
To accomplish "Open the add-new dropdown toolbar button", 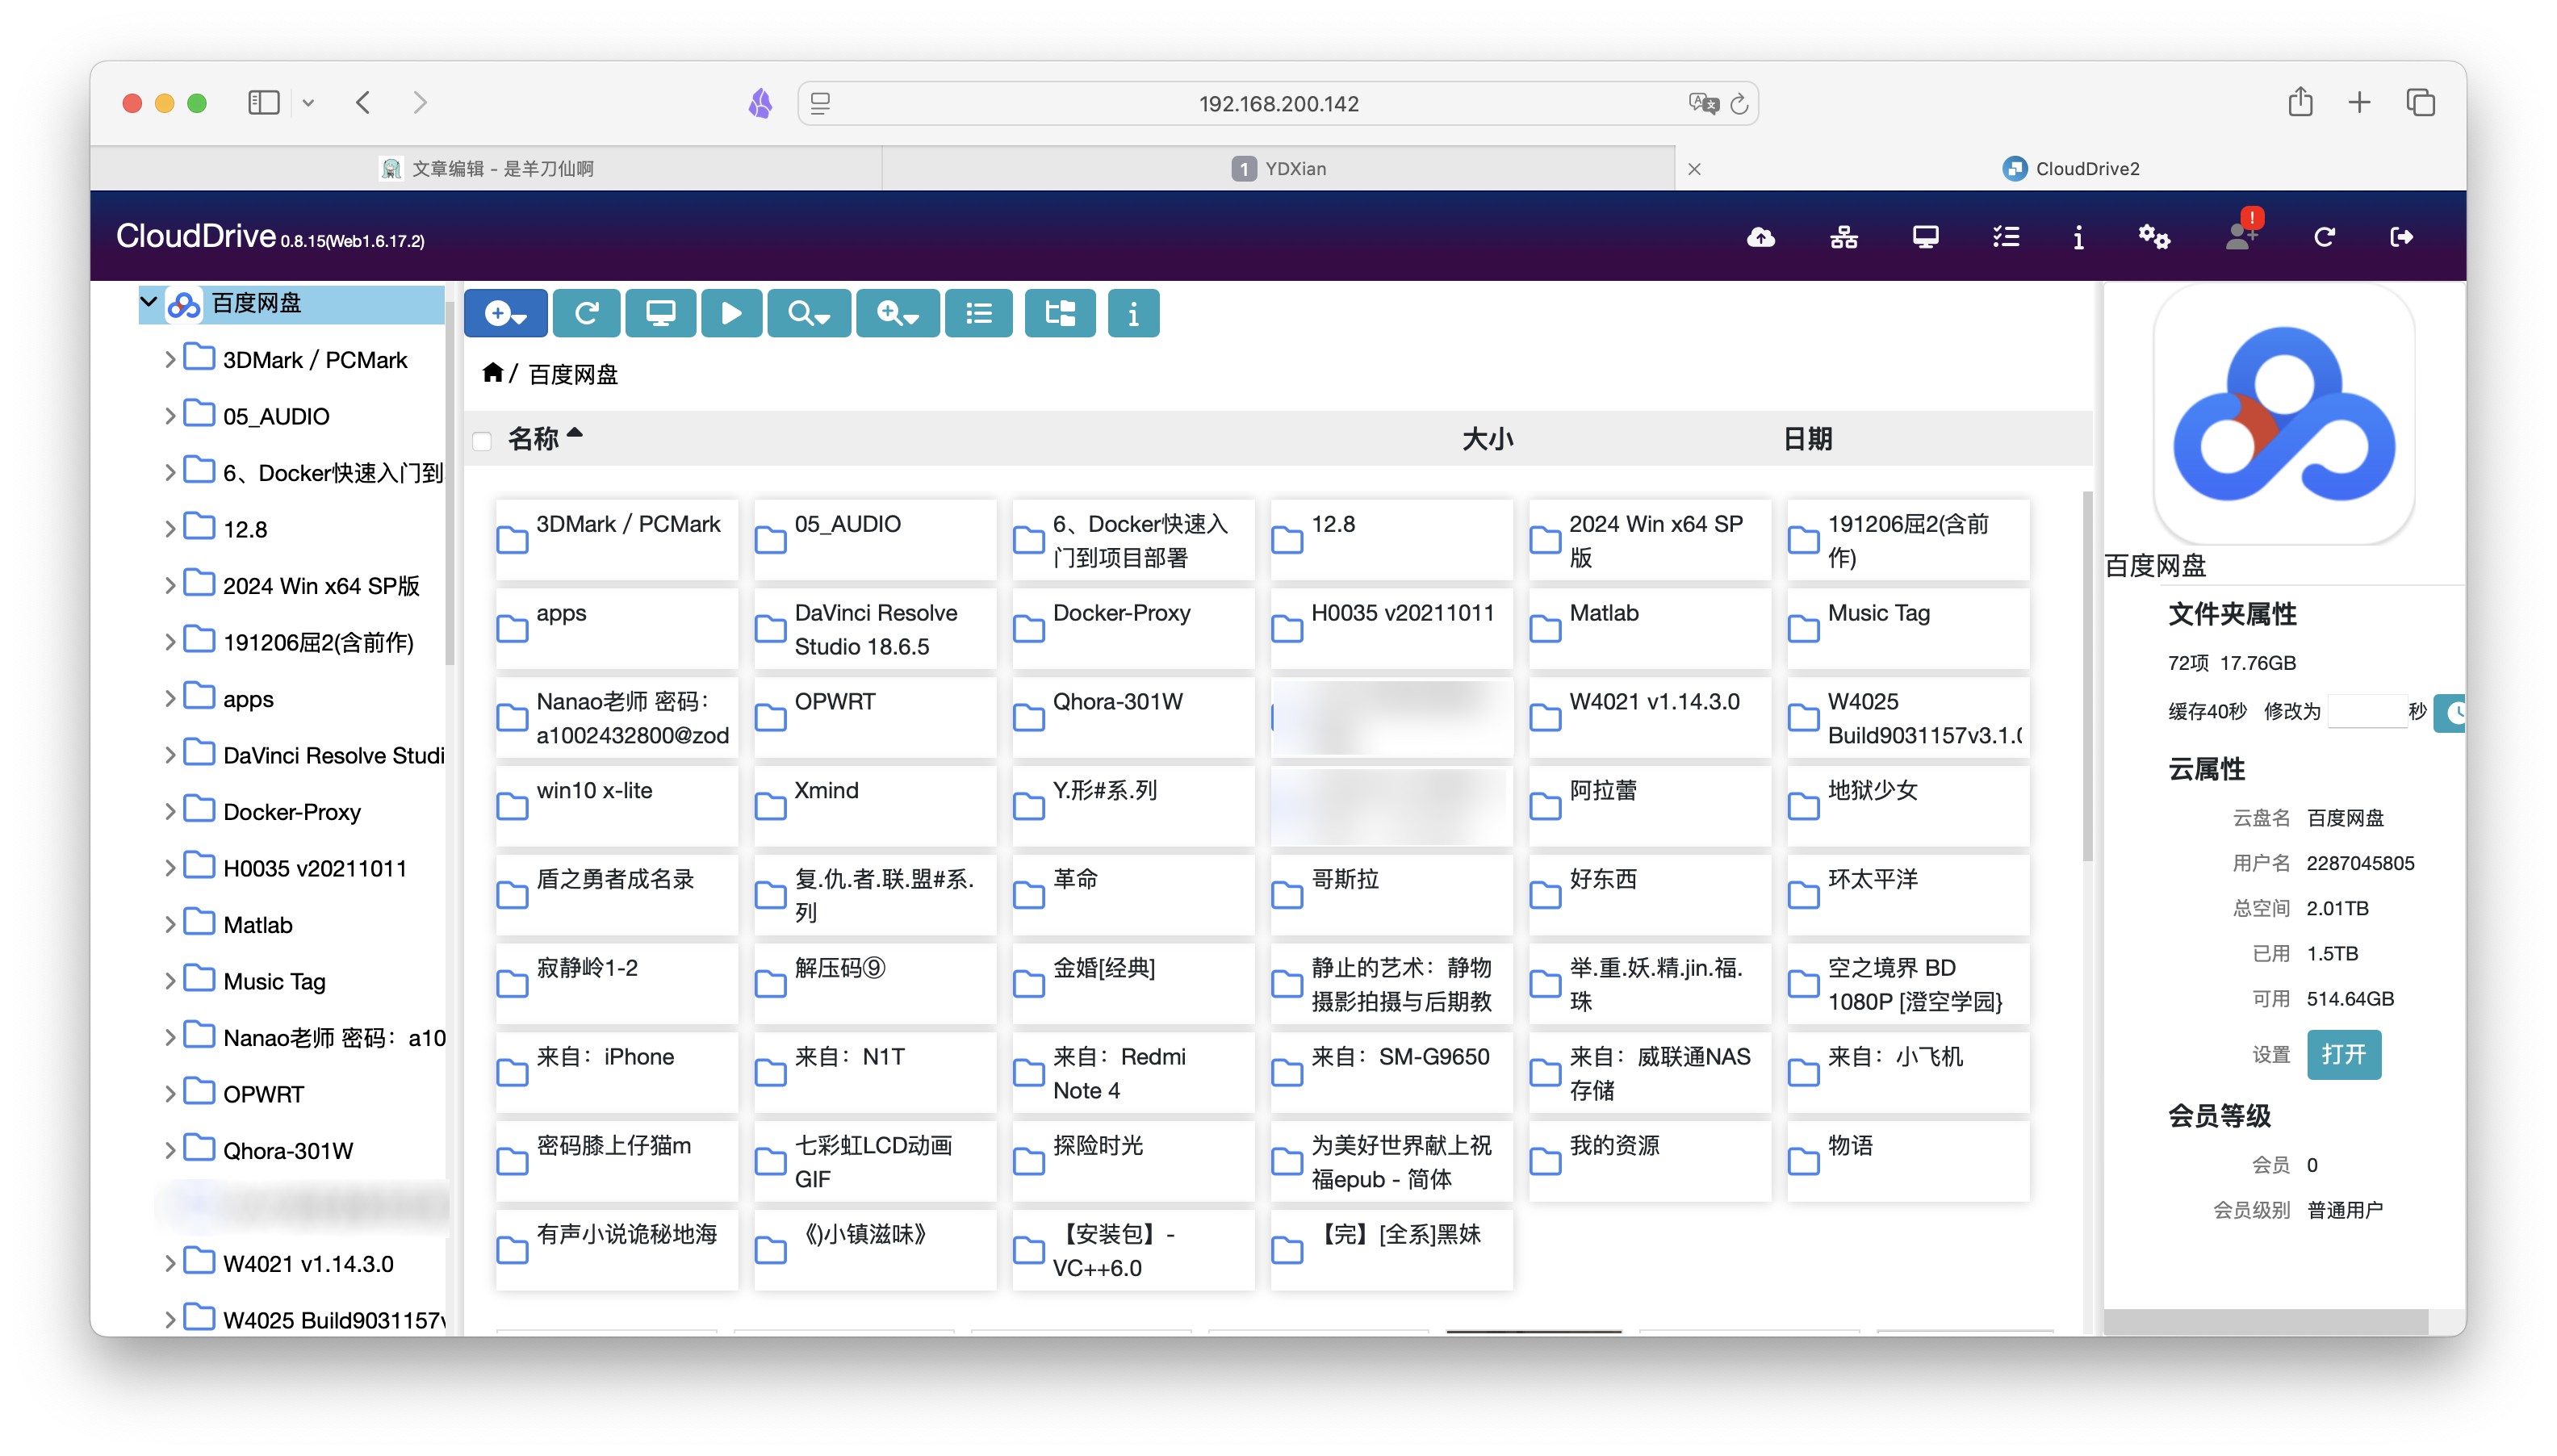I will pos(505,314).
